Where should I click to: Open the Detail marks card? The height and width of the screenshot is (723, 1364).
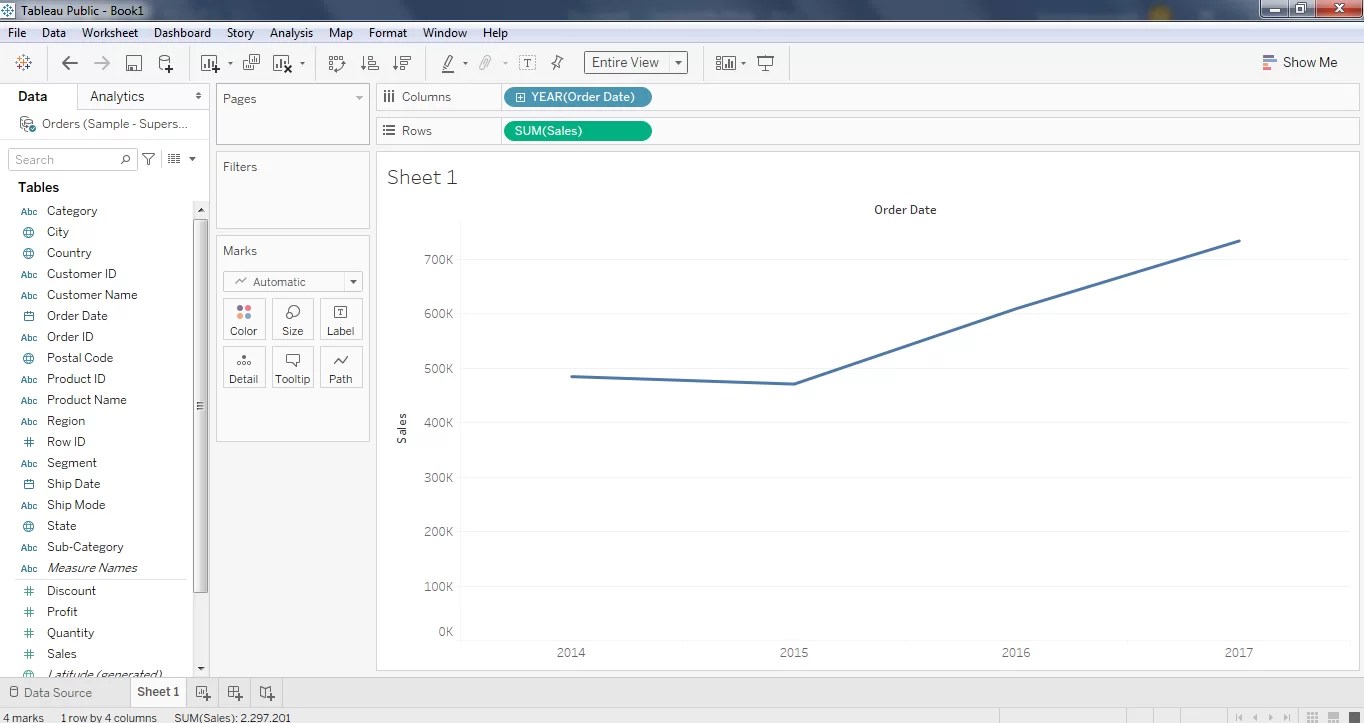[x=244, y=368]
